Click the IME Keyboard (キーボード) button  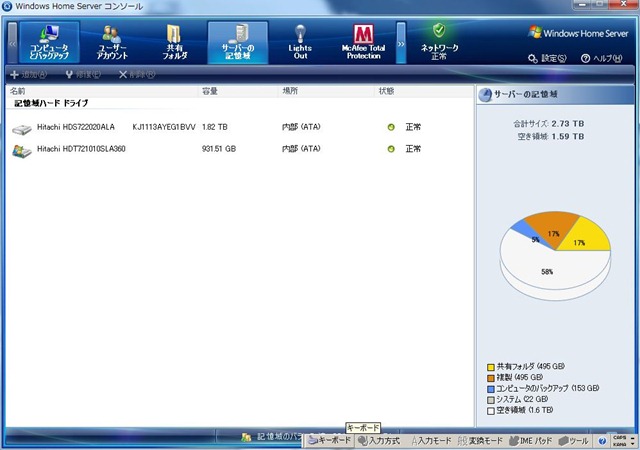[x=330, y=441]
